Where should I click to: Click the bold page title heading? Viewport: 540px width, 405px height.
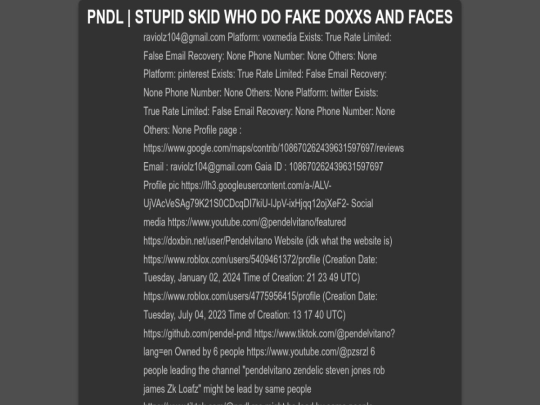(x=270, y=17)
